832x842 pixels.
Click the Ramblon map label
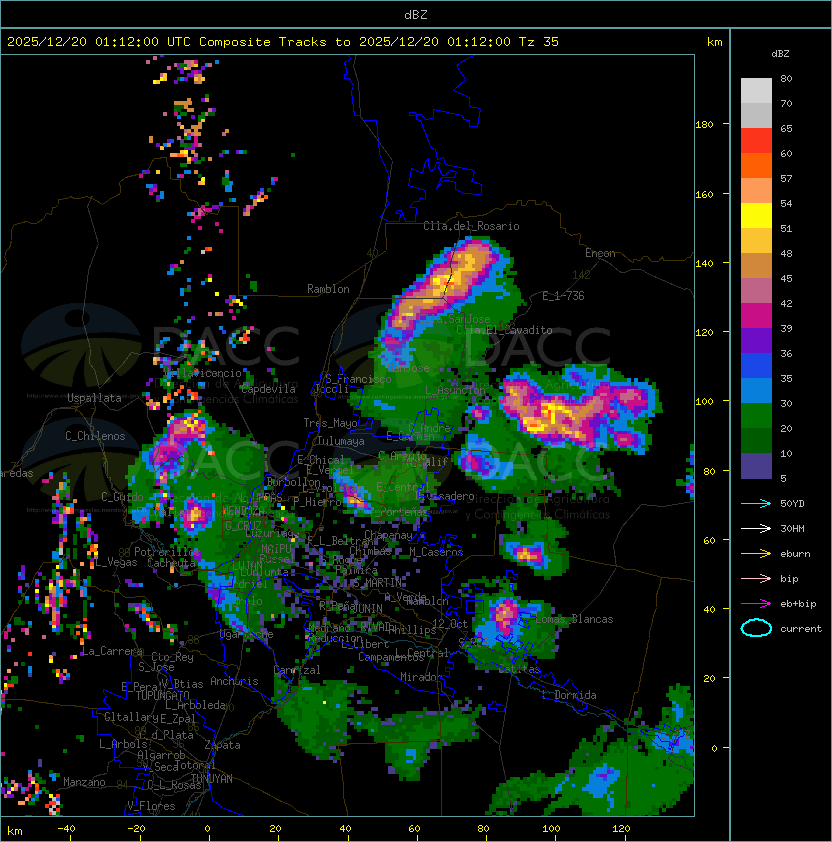(328, 289)
